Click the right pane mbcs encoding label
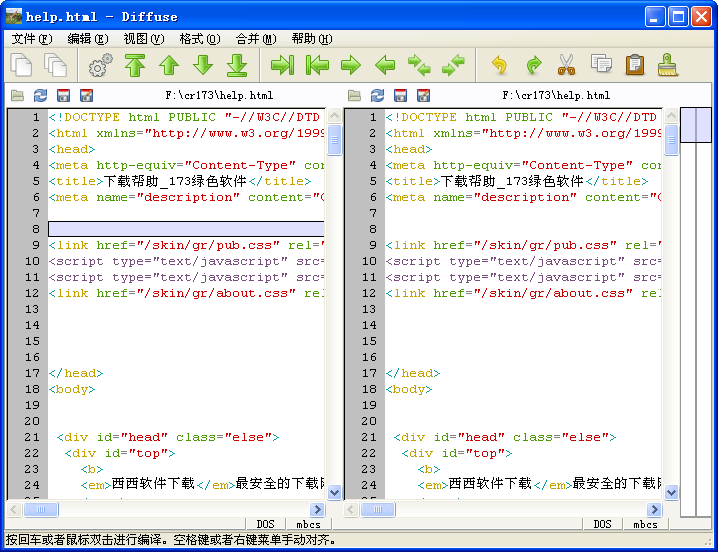The height and width of the screenshot is (552, 718). [645, 524]
